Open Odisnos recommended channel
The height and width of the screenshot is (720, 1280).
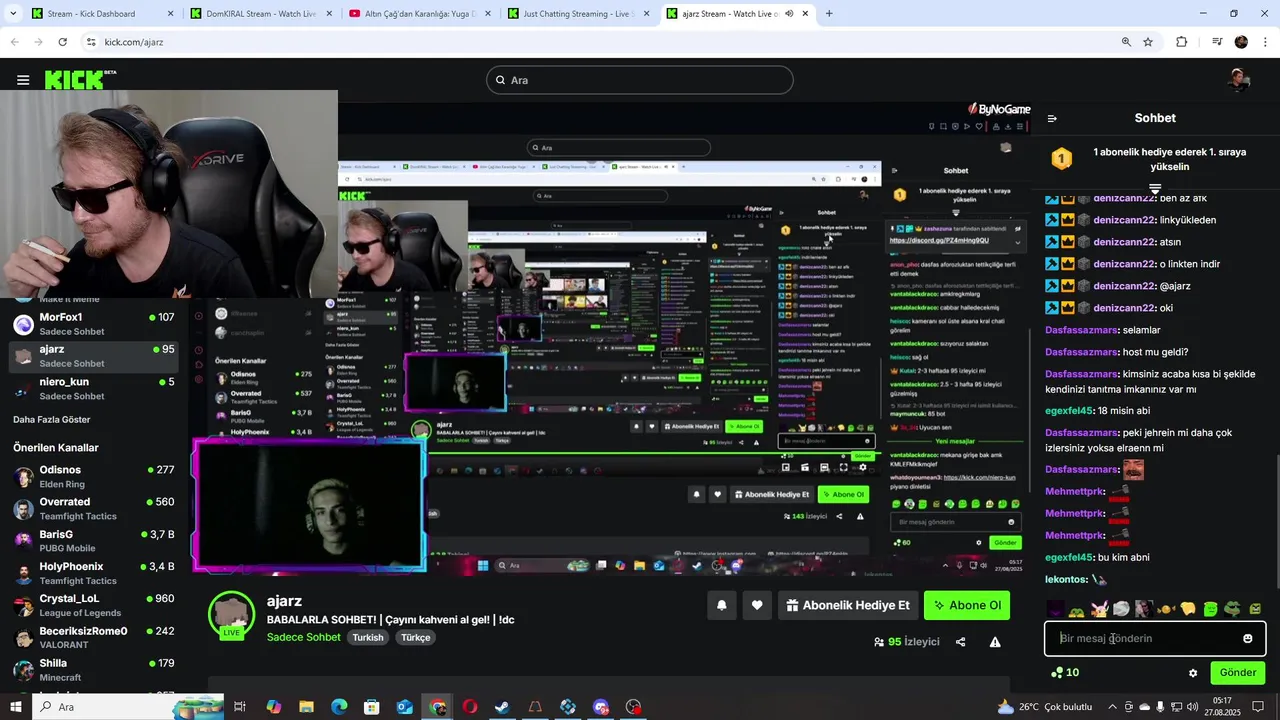(x=95, y=477)
